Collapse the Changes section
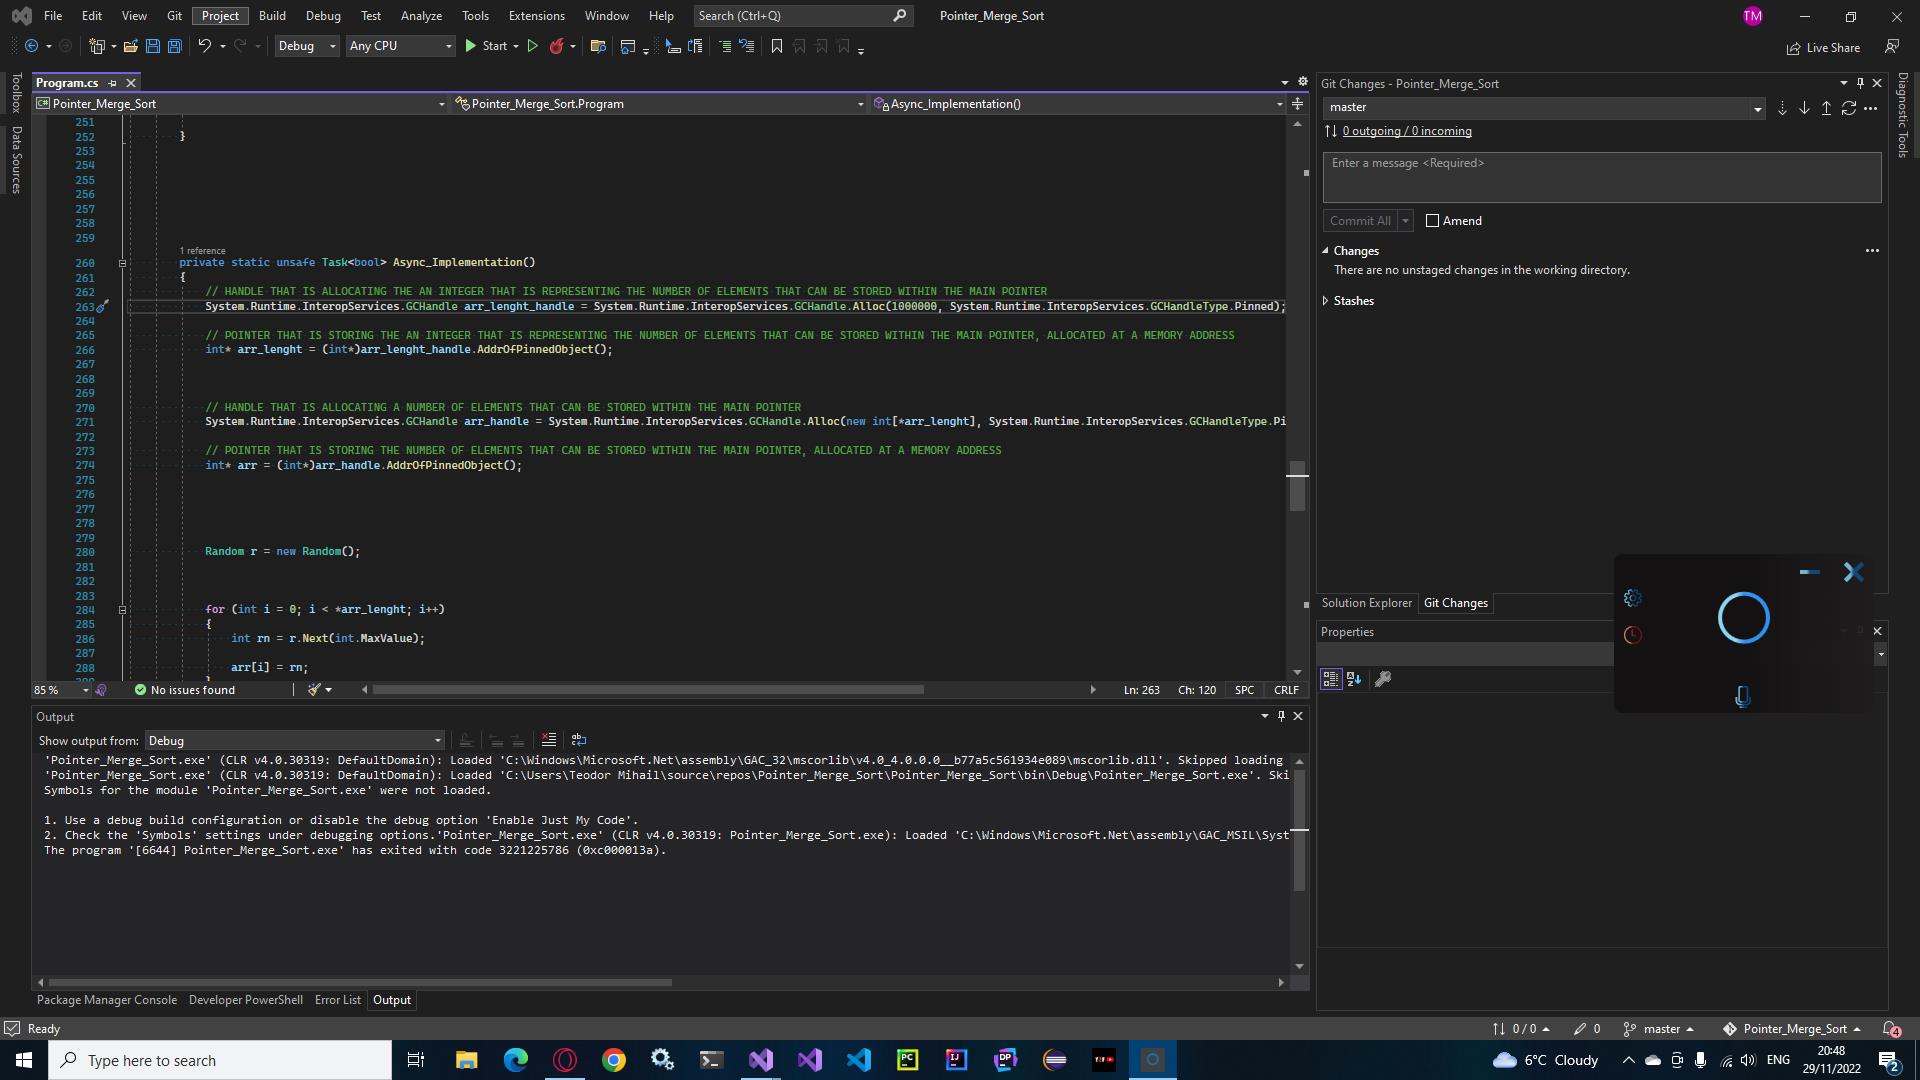 [1326, 250]
